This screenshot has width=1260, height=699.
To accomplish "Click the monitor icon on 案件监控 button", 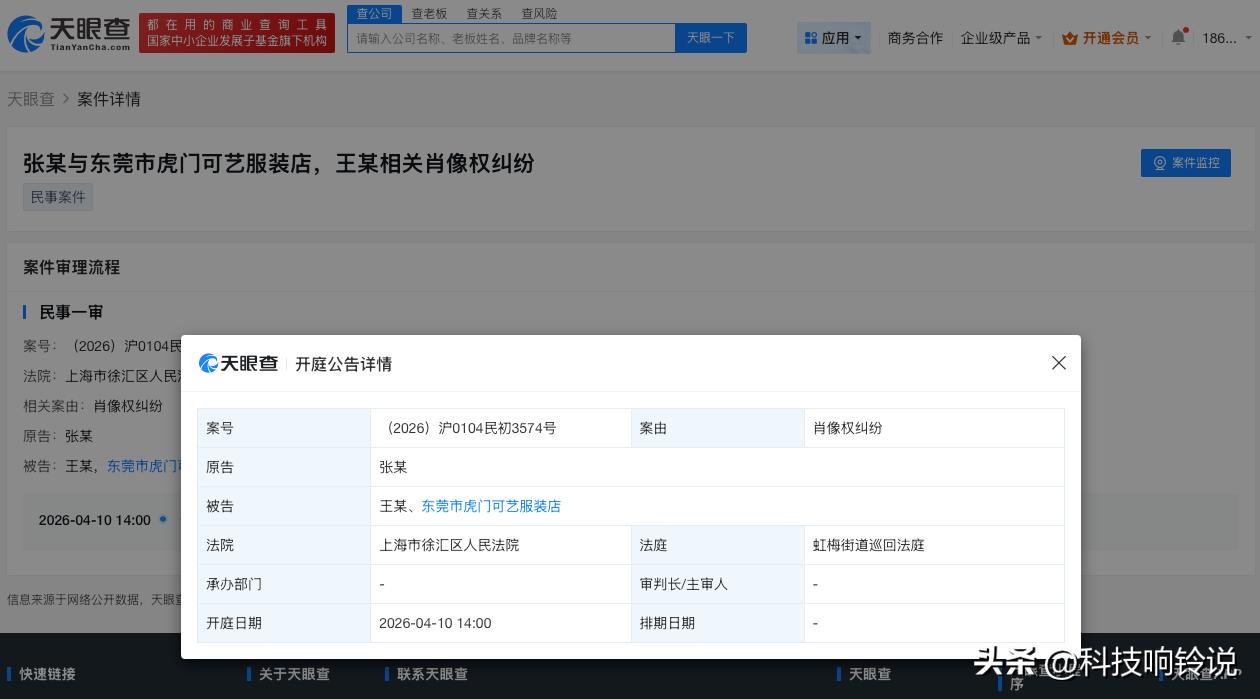I will click(x=1160, y=163).
